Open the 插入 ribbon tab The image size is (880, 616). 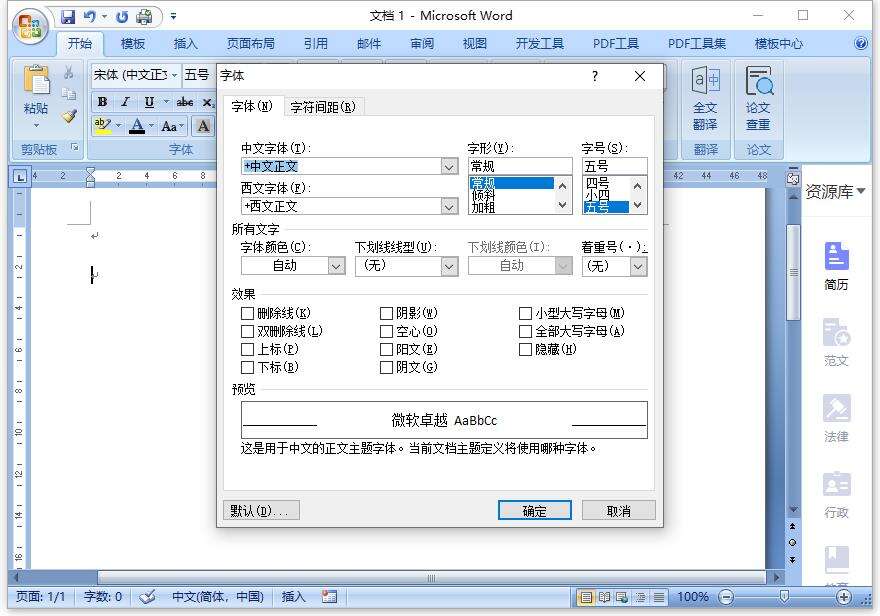tap(185, 44)
